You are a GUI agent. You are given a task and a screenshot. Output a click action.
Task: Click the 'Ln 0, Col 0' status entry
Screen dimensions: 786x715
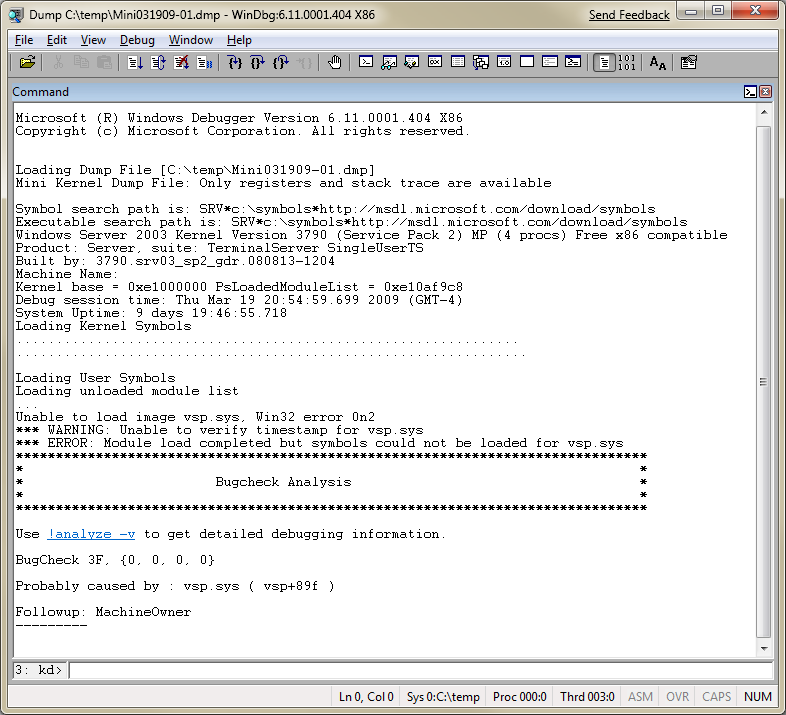tap(366, 697)
